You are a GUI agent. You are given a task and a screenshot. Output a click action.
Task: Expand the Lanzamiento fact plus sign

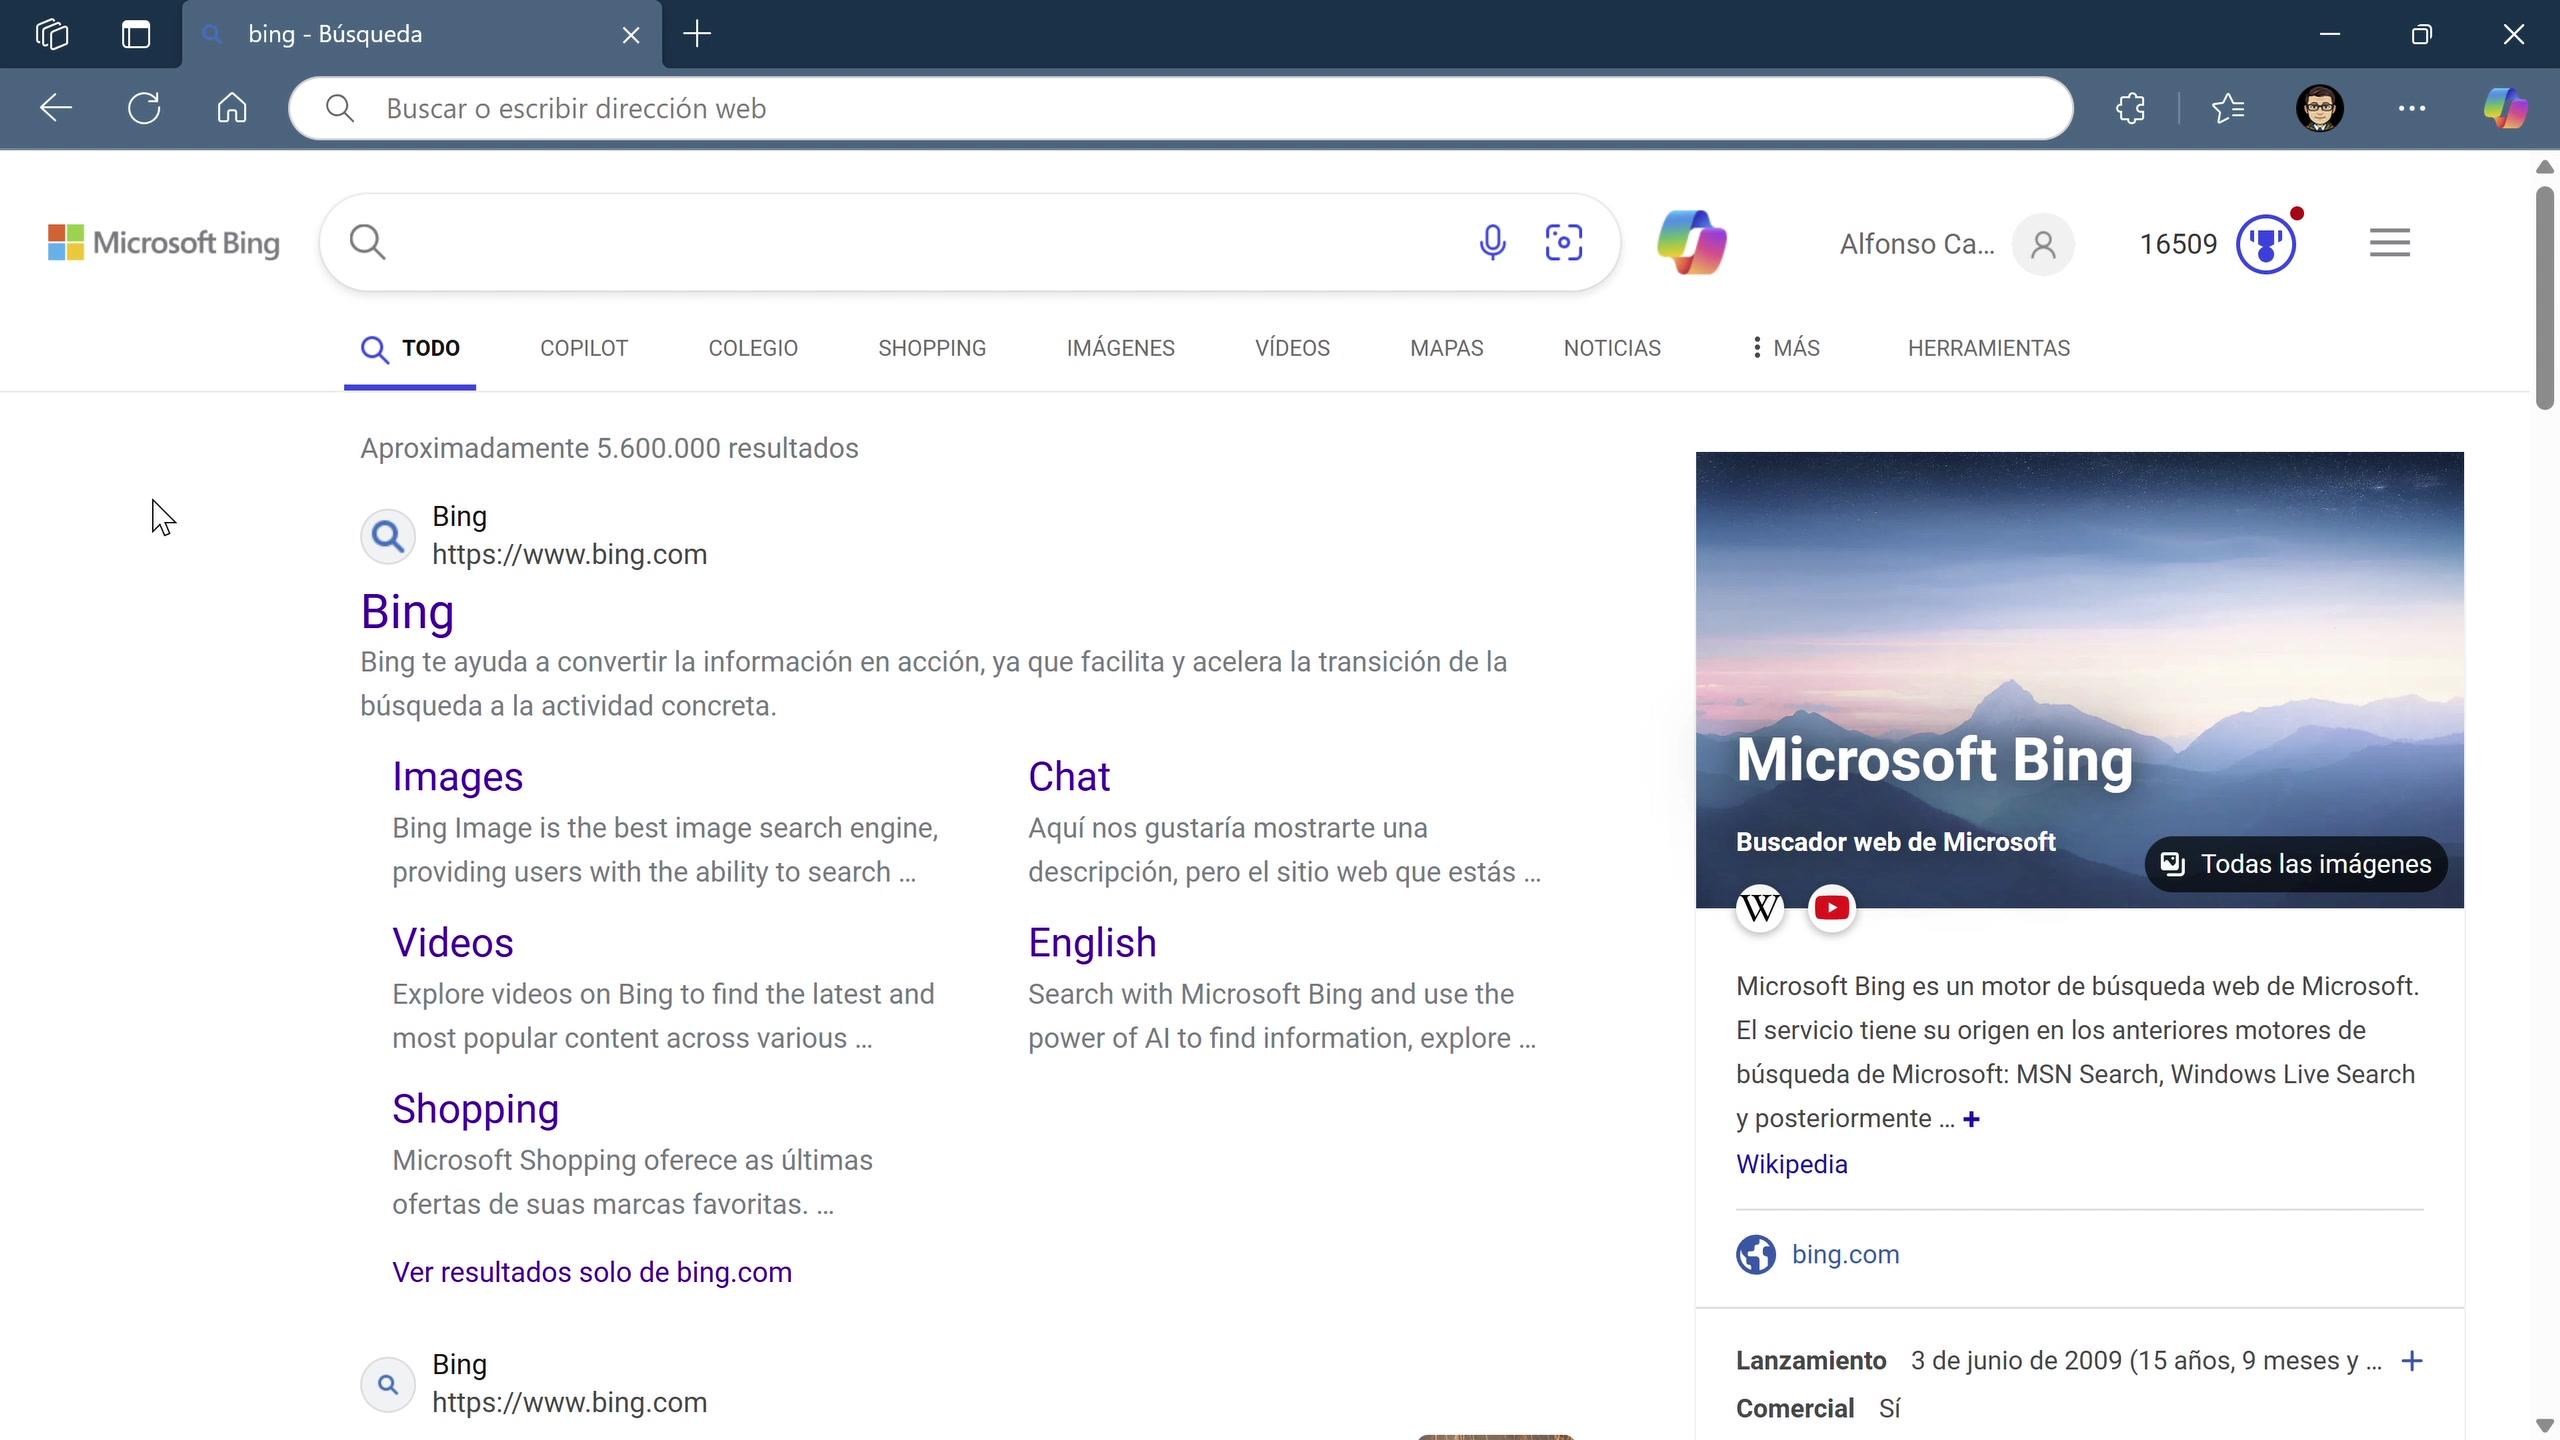tap(2412, 1361)
